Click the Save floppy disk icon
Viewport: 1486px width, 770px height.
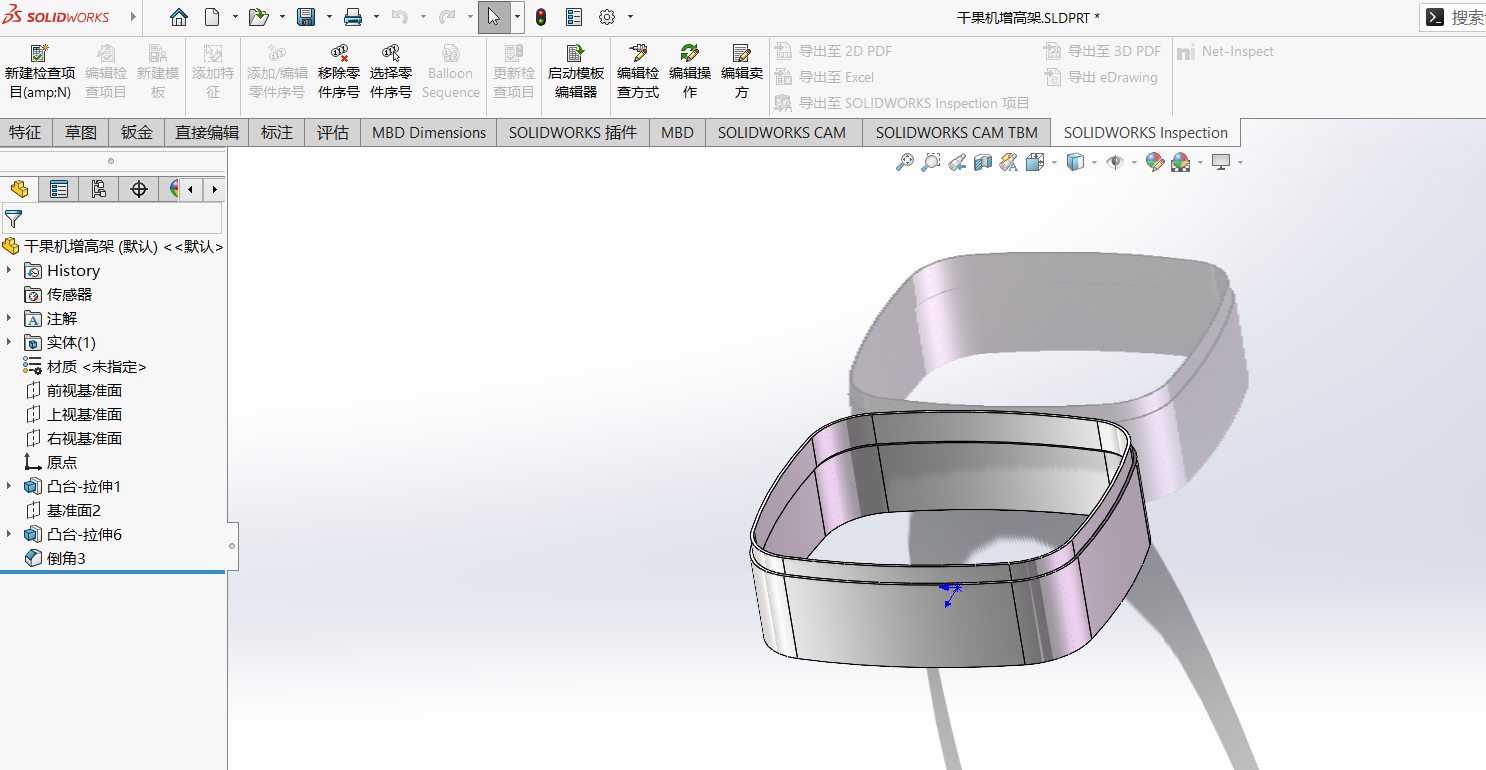point(306,17)
